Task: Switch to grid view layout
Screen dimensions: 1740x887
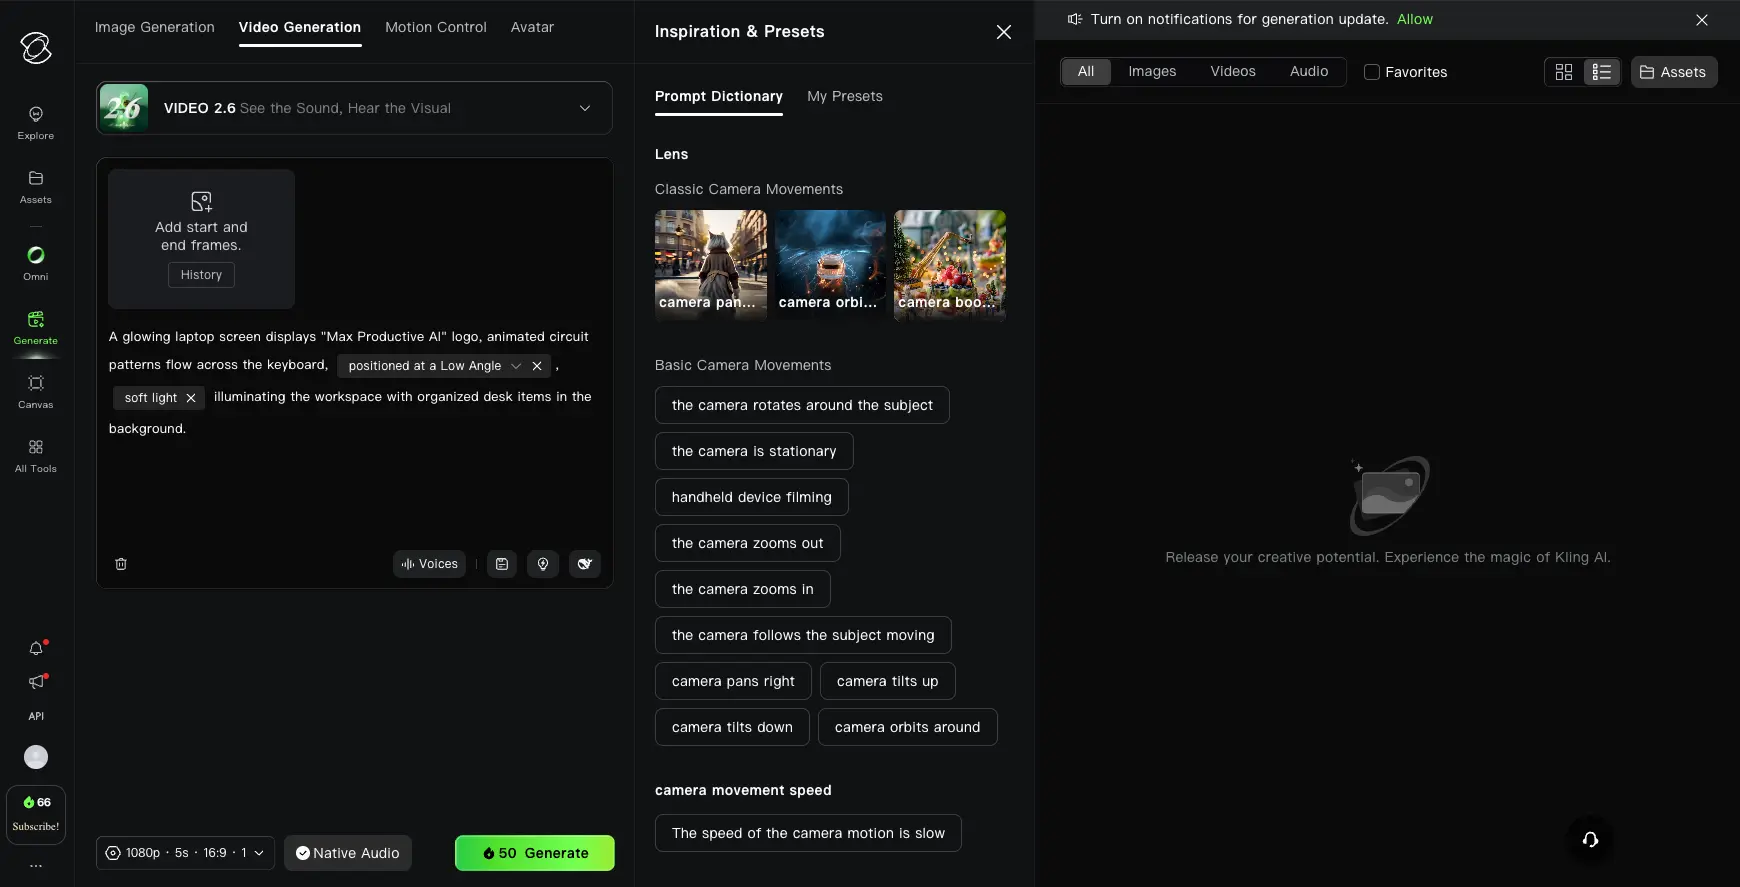Action: click(1564, 72)
